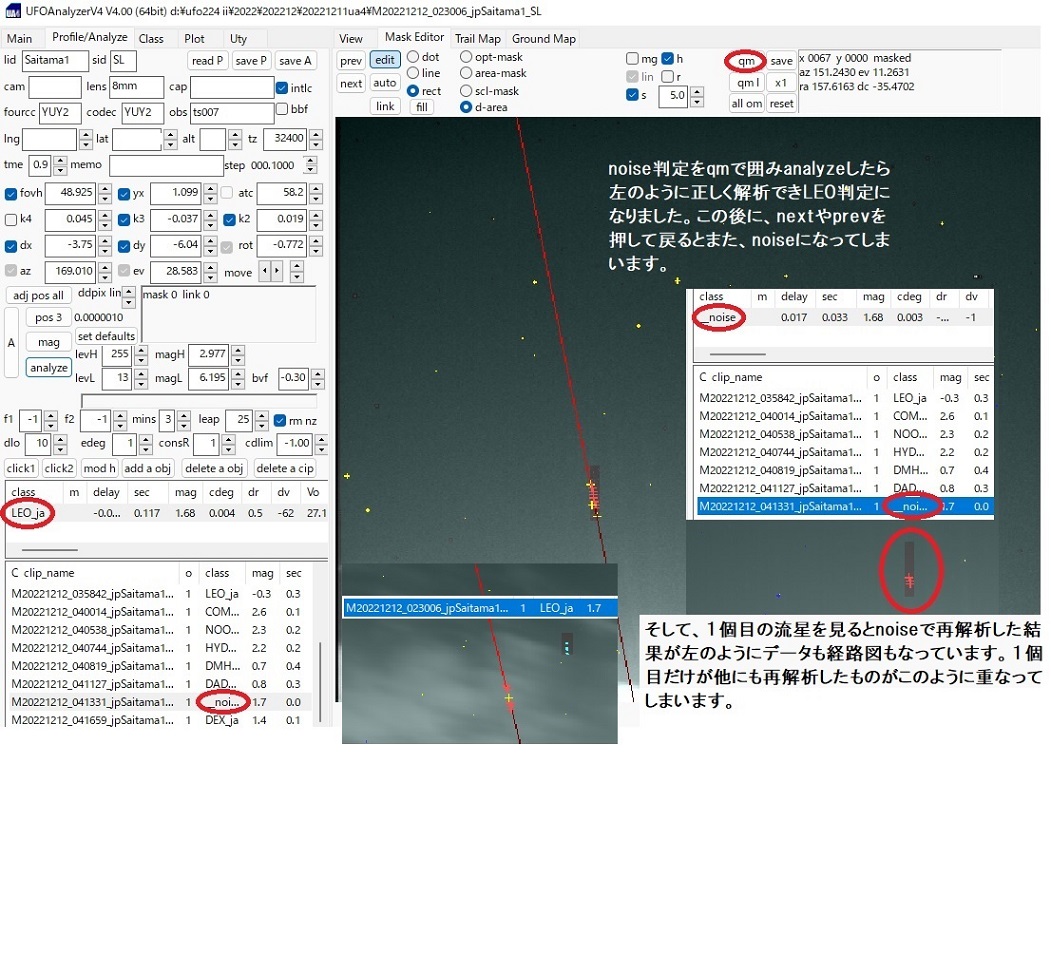Increase the s threshold 5.0 value stepper
Screen dimensions: 1051x973
point(696,91)
